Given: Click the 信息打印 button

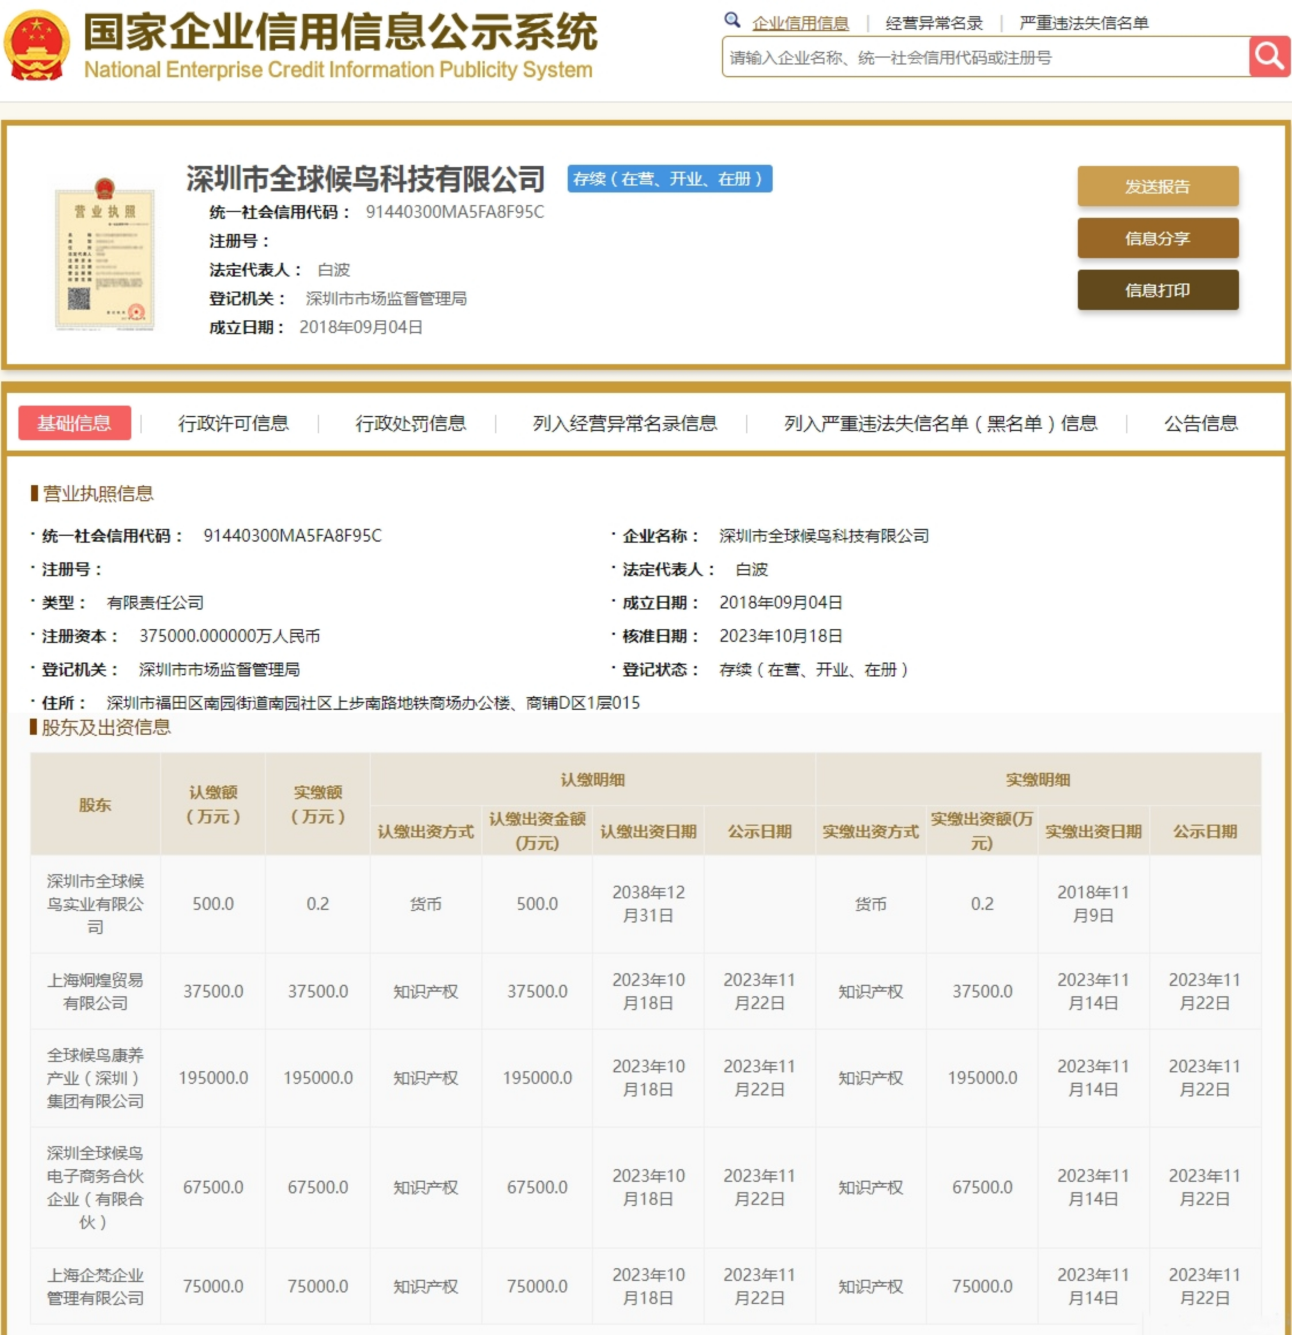Looking at the screenshot, I should pyautogui.click(x=1158, y=290).
